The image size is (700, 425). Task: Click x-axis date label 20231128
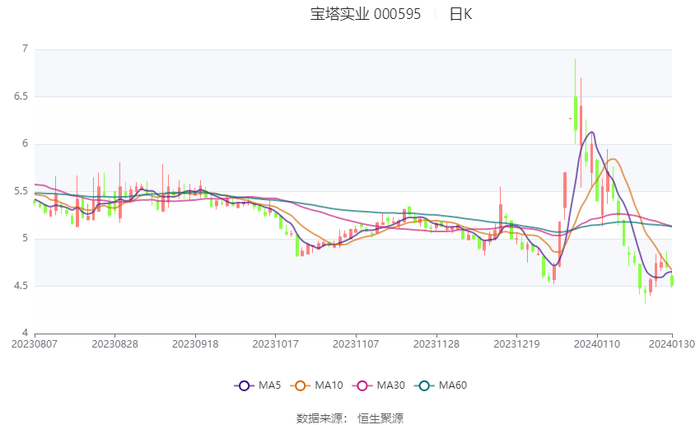436,344
